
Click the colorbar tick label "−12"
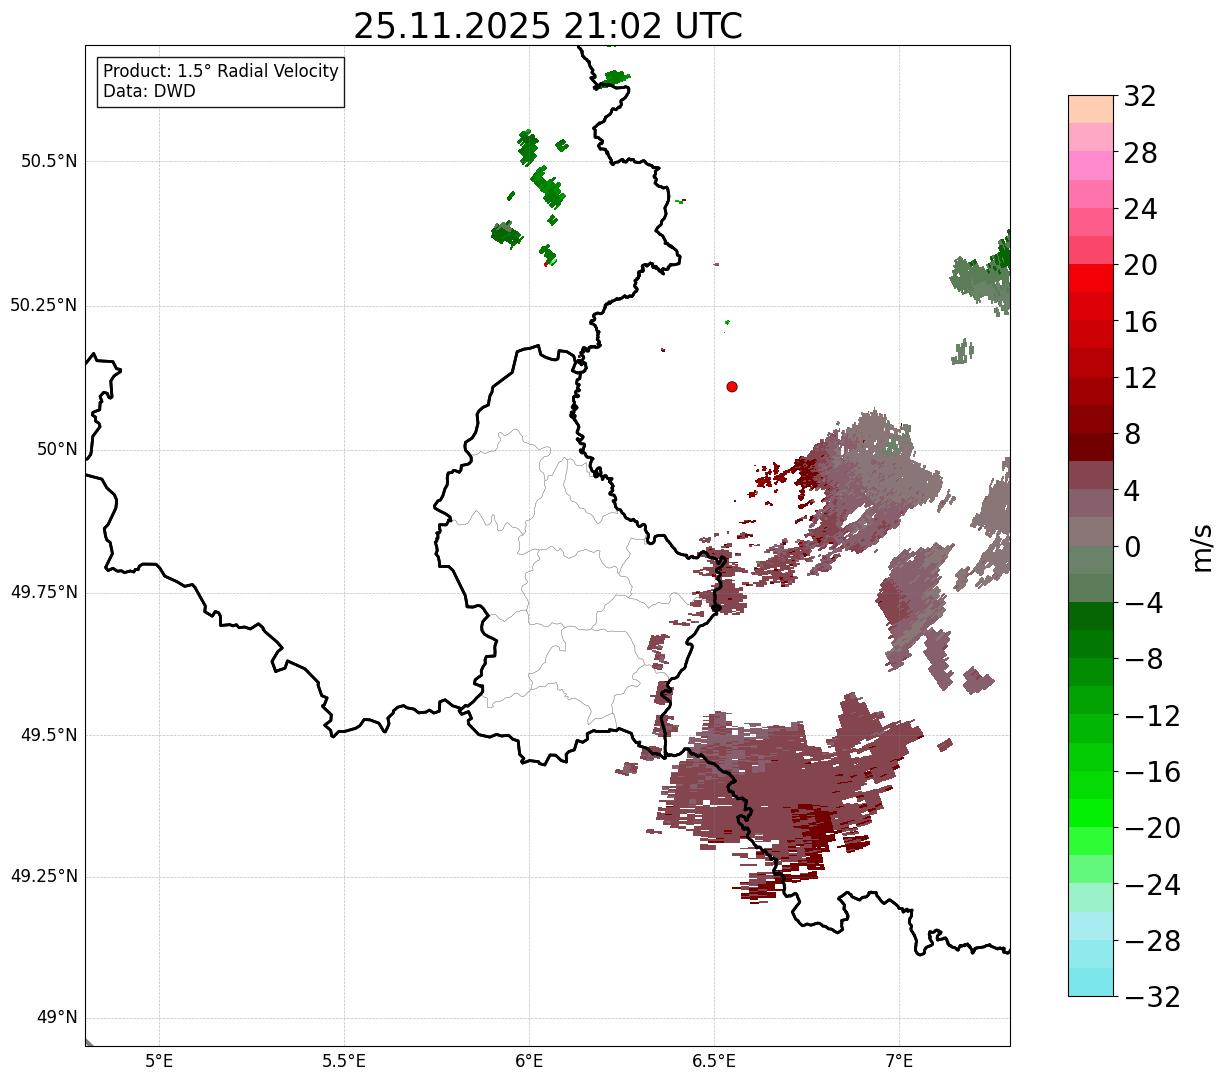1152,716
